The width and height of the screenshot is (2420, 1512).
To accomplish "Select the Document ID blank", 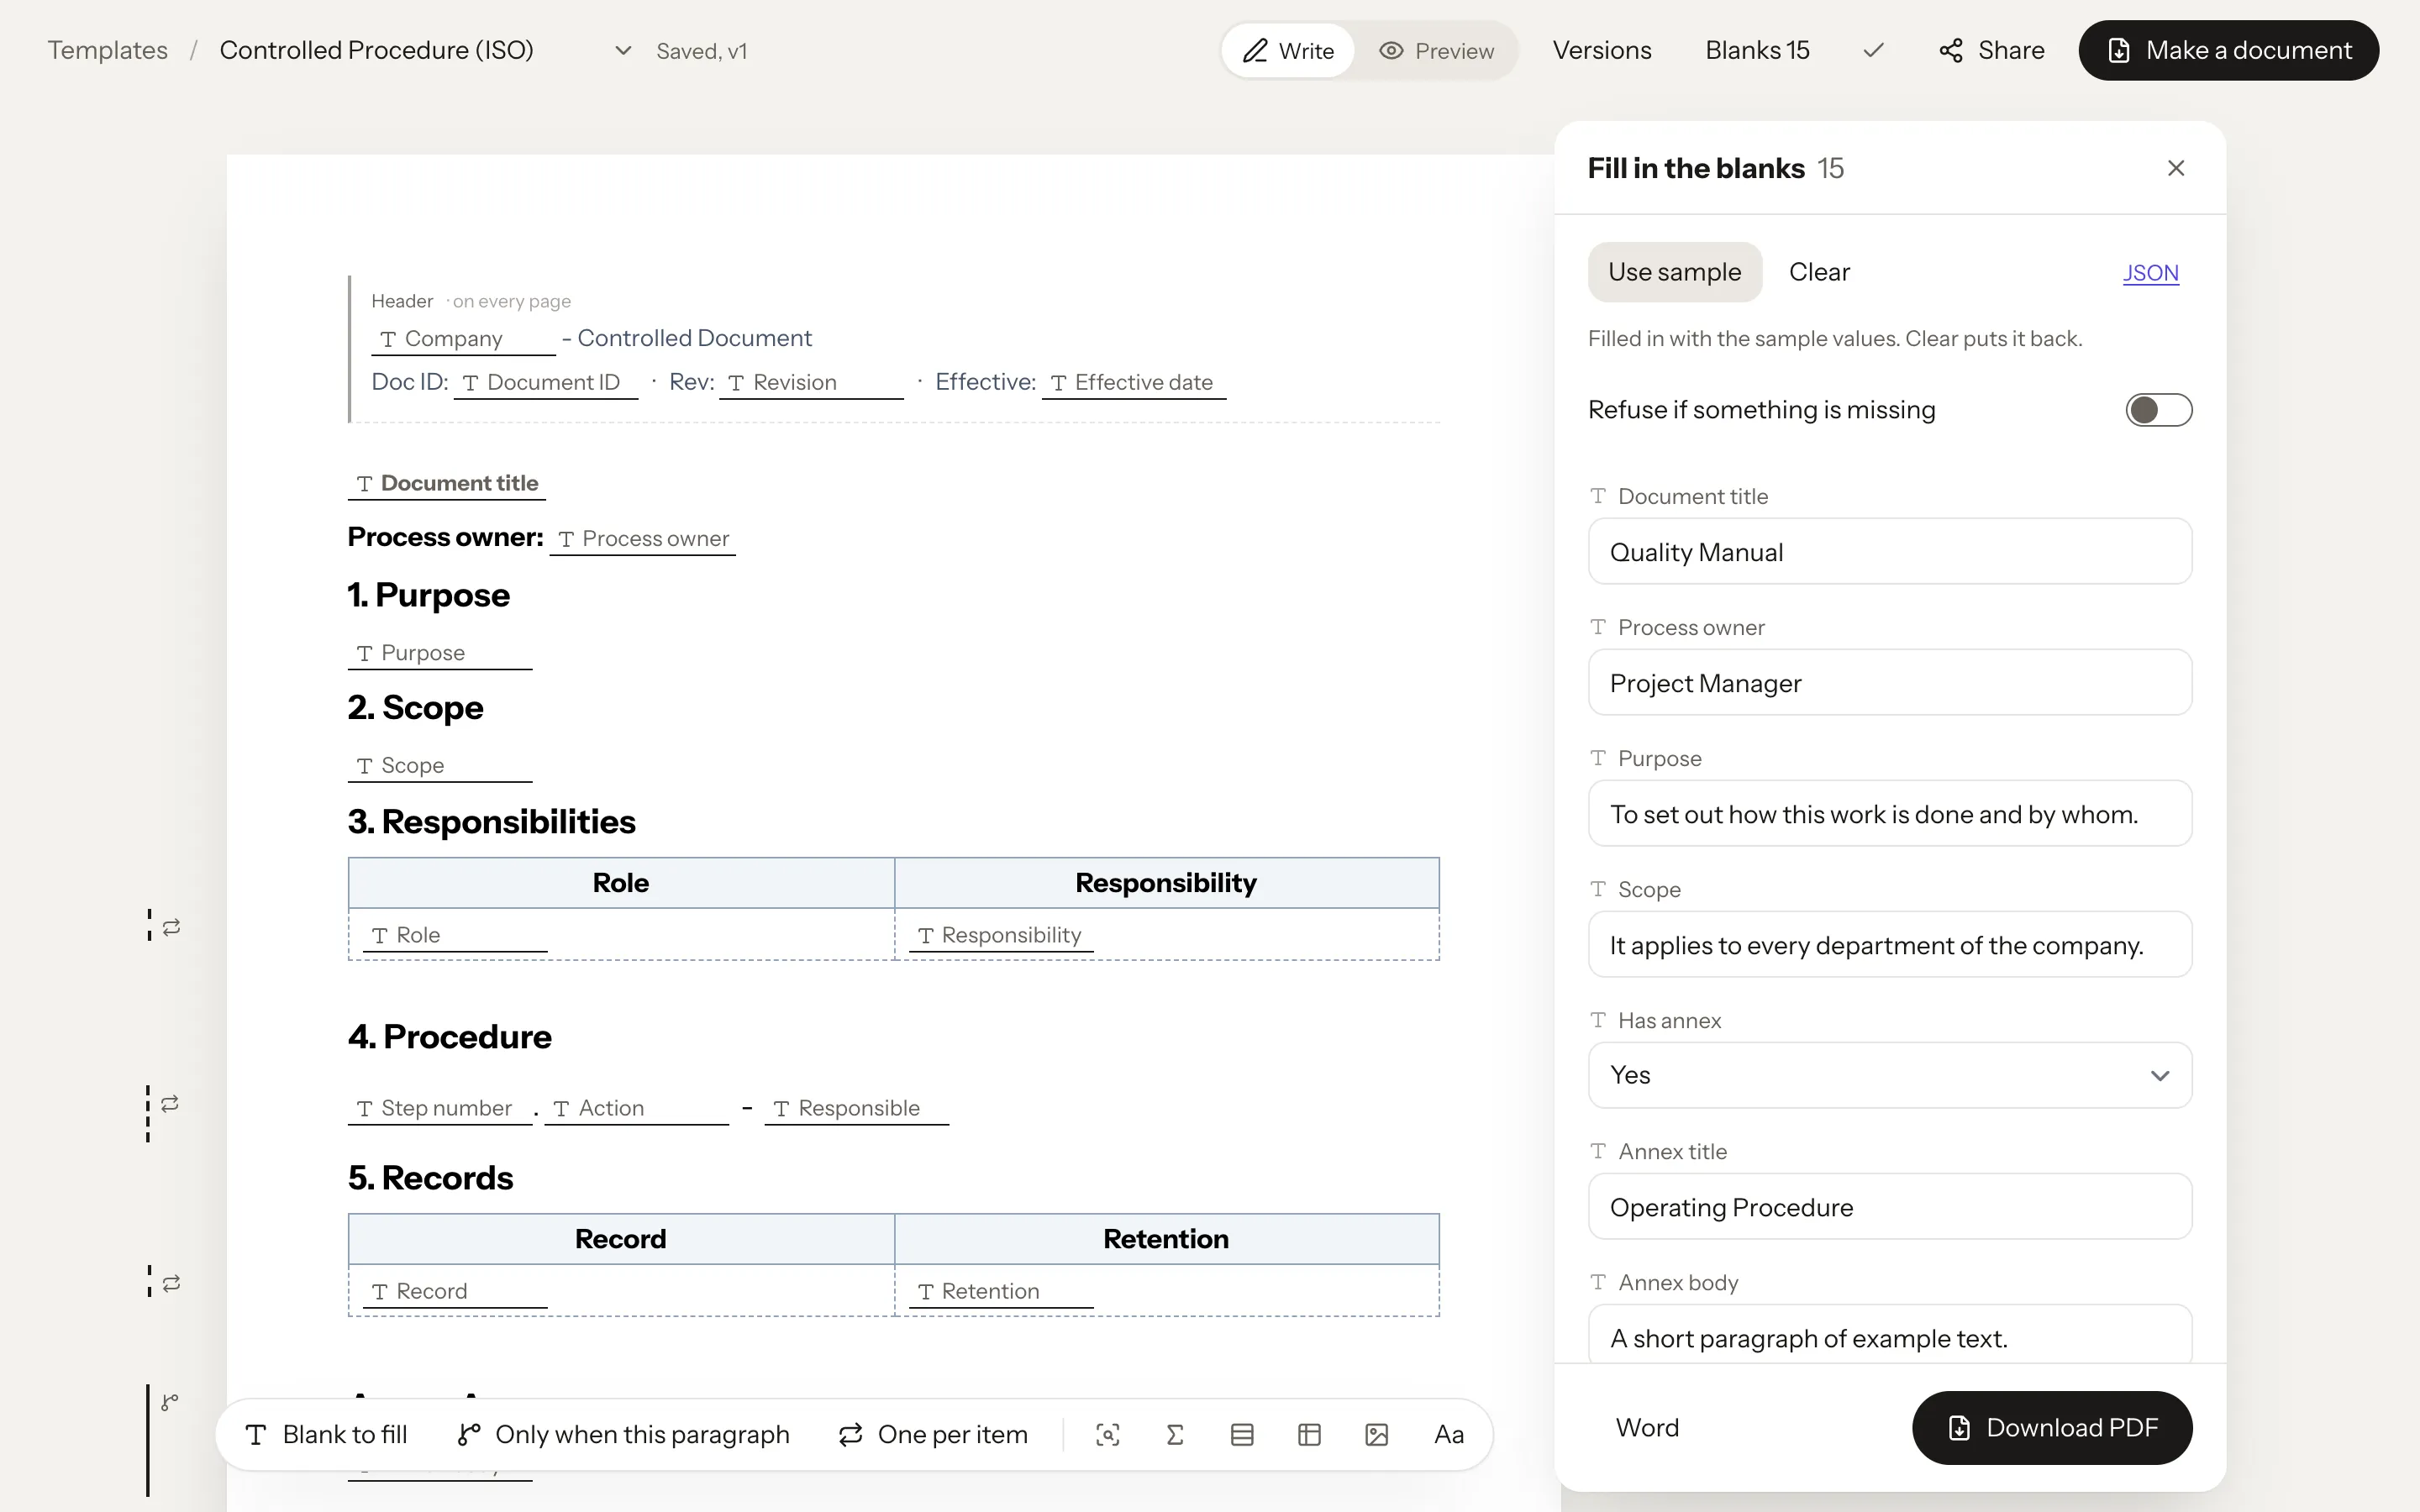I will tap(545, 383).
